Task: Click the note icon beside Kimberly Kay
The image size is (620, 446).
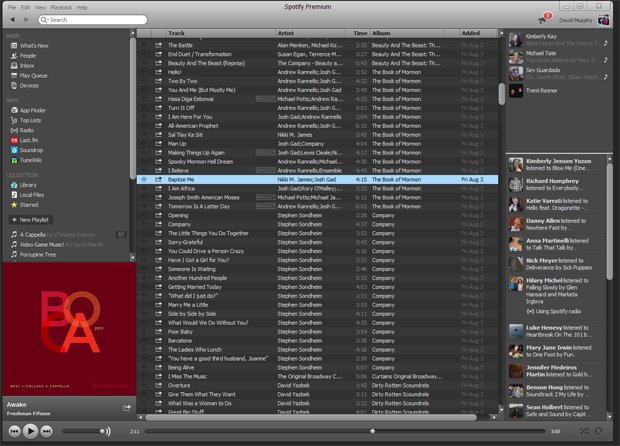Action: (x=605, y=43)
